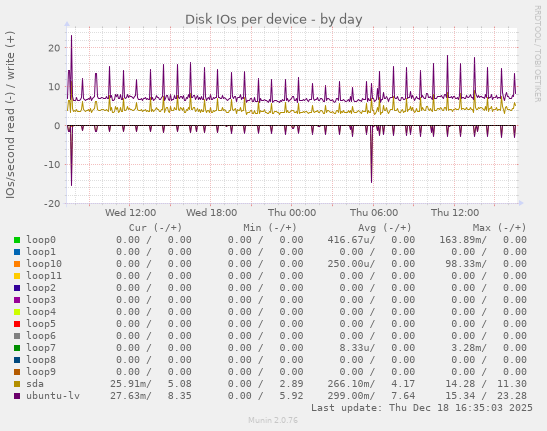Viewport: 547px width, 431px height.
Task: Click the y-axis value -10 label
Action: 53,164
